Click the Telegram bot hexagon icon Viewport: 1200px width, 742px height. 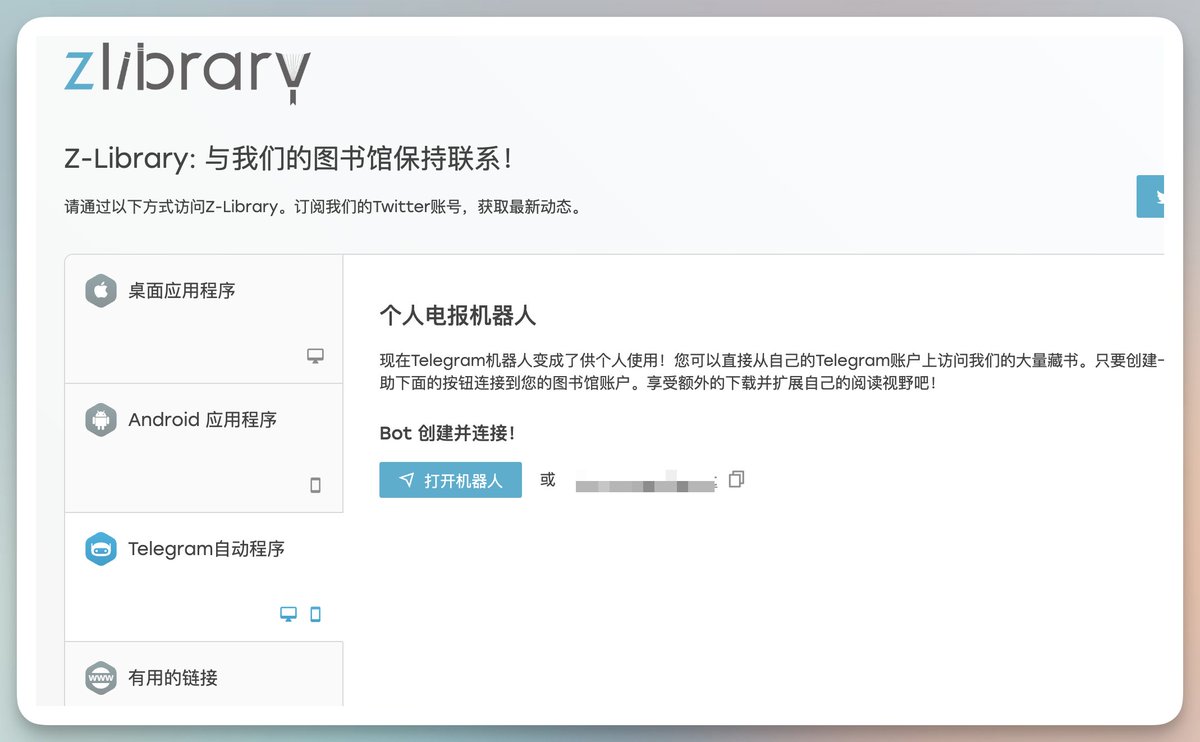point(101,549)
